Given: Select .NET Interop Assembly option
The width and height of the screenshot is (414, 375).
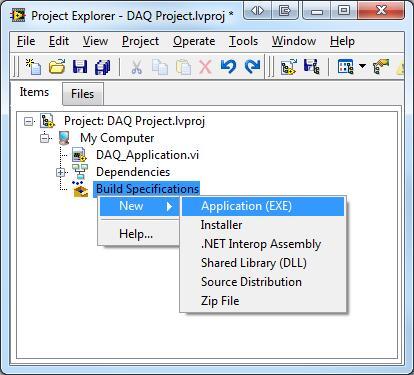Looking at the screenshot, I should (263, 244).
